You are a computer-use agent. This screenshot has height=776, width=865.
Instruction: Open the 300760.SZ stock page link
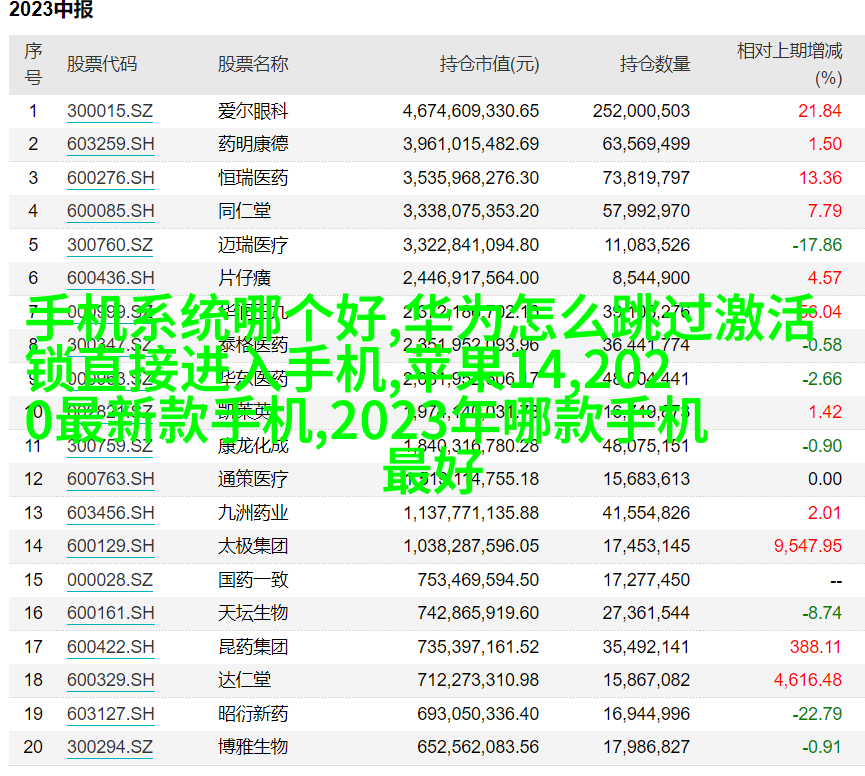tap(110, 245)
